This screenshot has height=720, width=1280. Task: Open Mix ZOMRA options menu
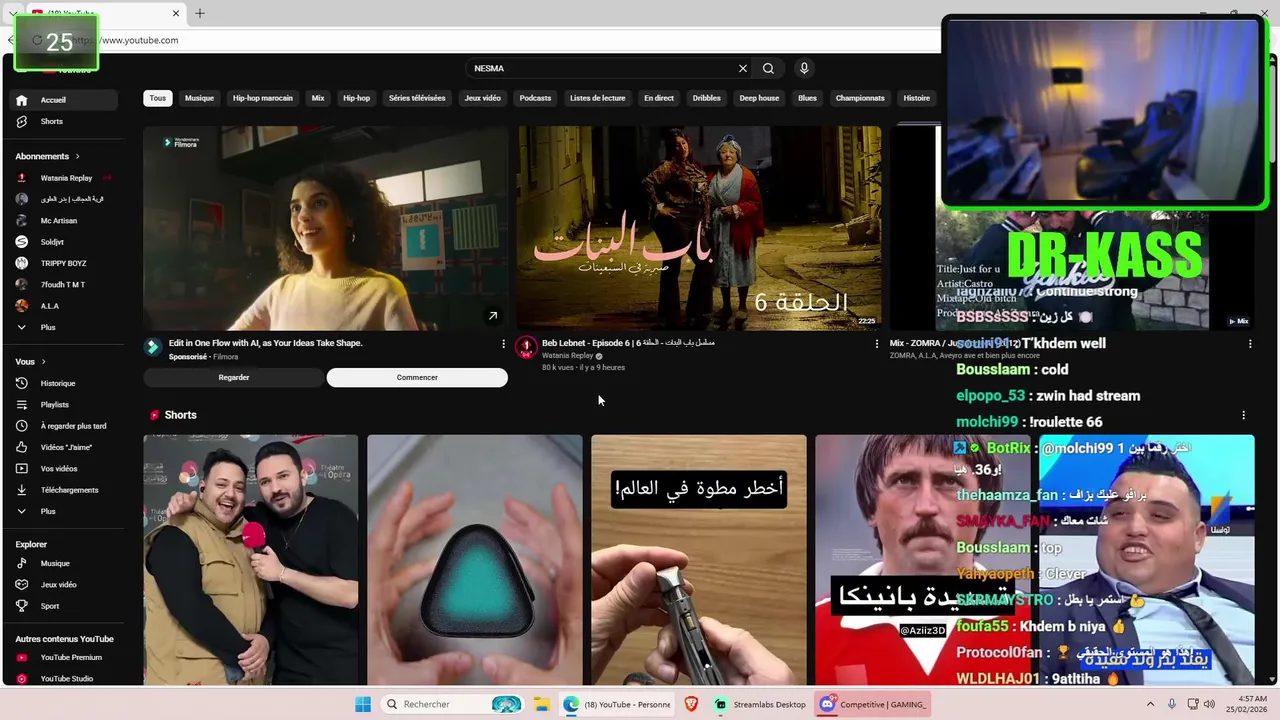(x=1250, y=343)
